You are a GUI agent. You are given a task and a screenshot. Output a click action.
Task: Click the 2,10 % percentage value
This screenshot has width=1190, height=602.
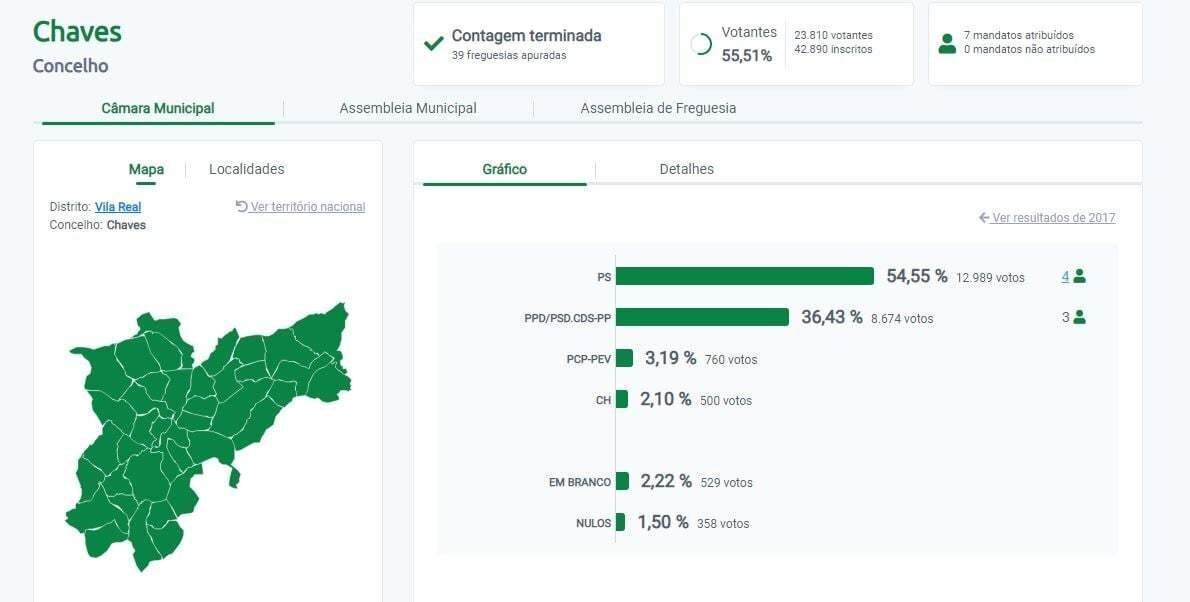tap(666, 399)
